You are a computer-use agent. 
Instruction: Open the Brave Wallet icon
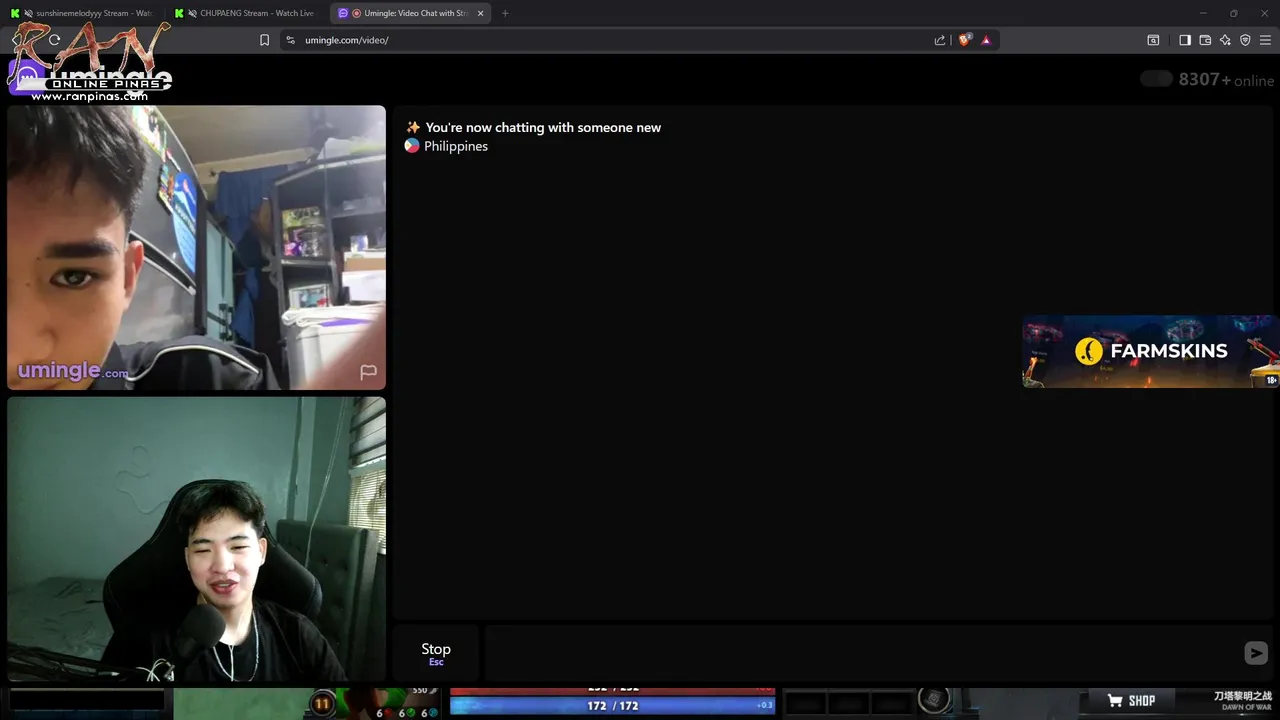tap(1205, 40)
